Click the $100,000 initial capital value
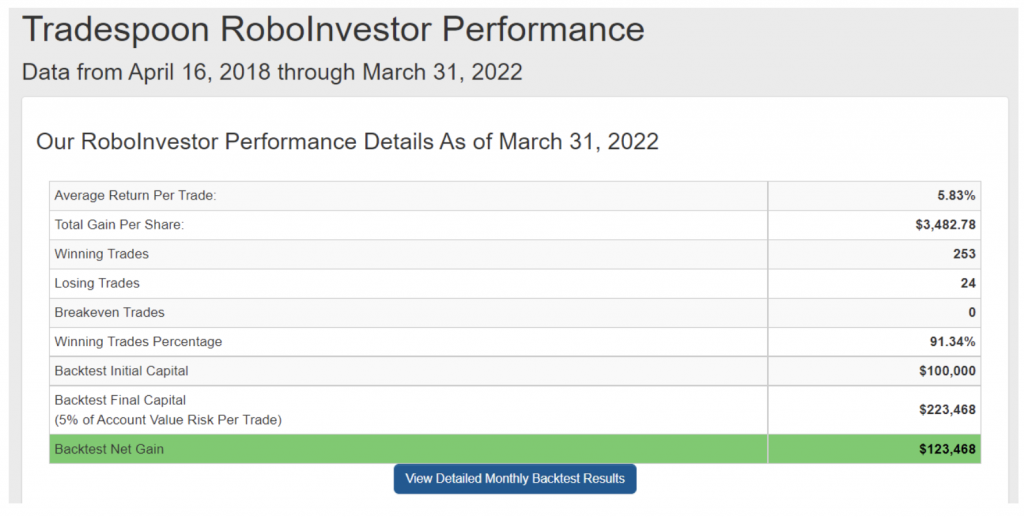Image resolution: width=1024 pixels, height=517 pixels. (947, 371)
